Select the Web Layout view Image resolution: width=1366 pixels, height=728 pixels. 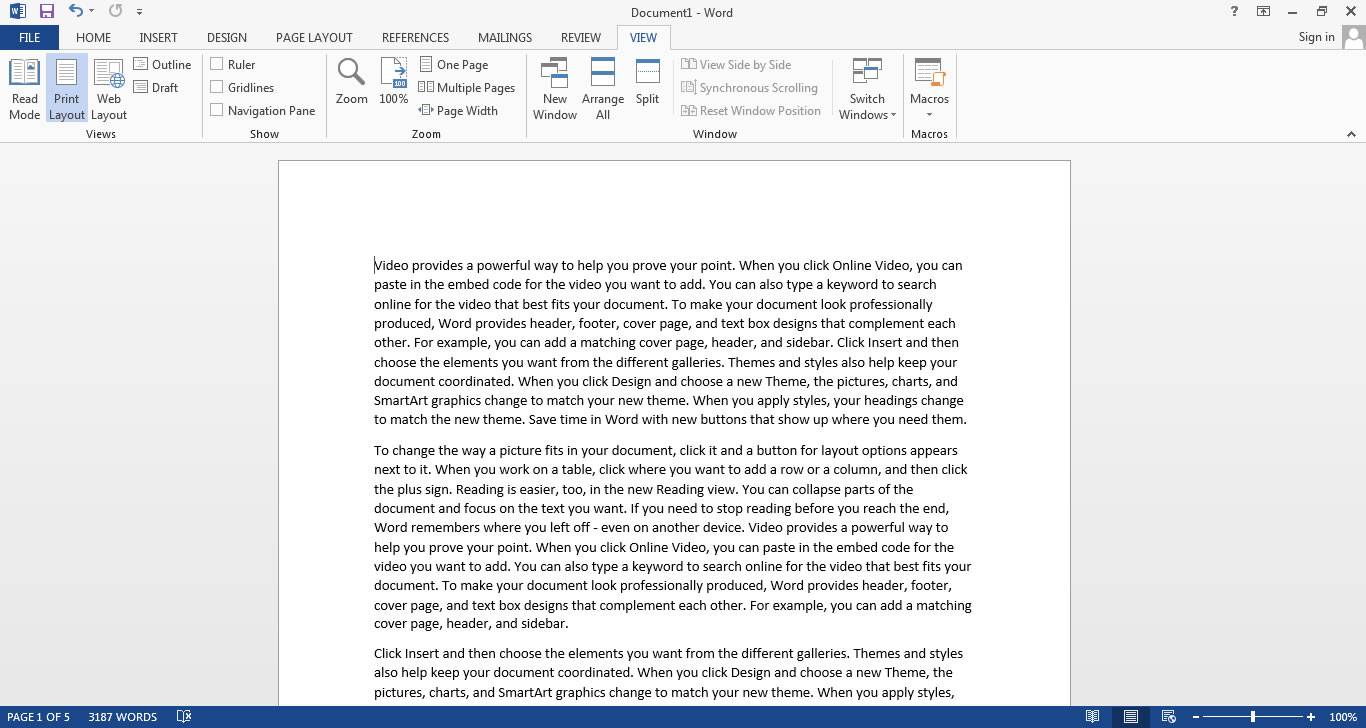108,87
